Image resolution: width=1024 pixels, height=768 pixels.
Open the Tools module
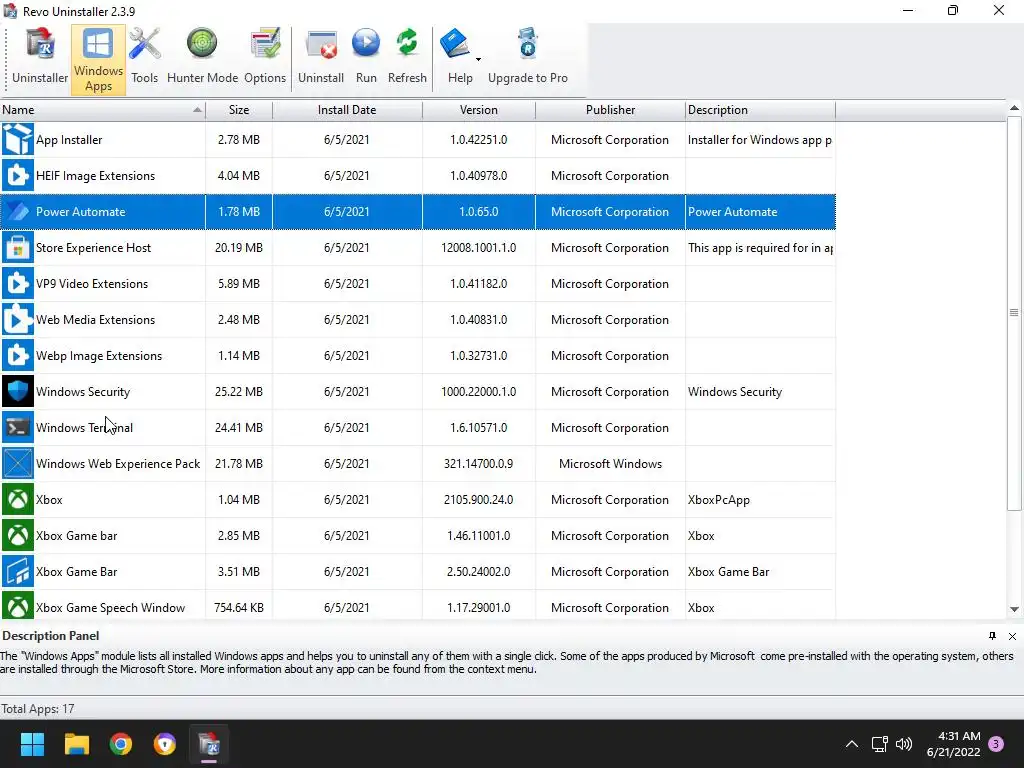tap(144, 59)
